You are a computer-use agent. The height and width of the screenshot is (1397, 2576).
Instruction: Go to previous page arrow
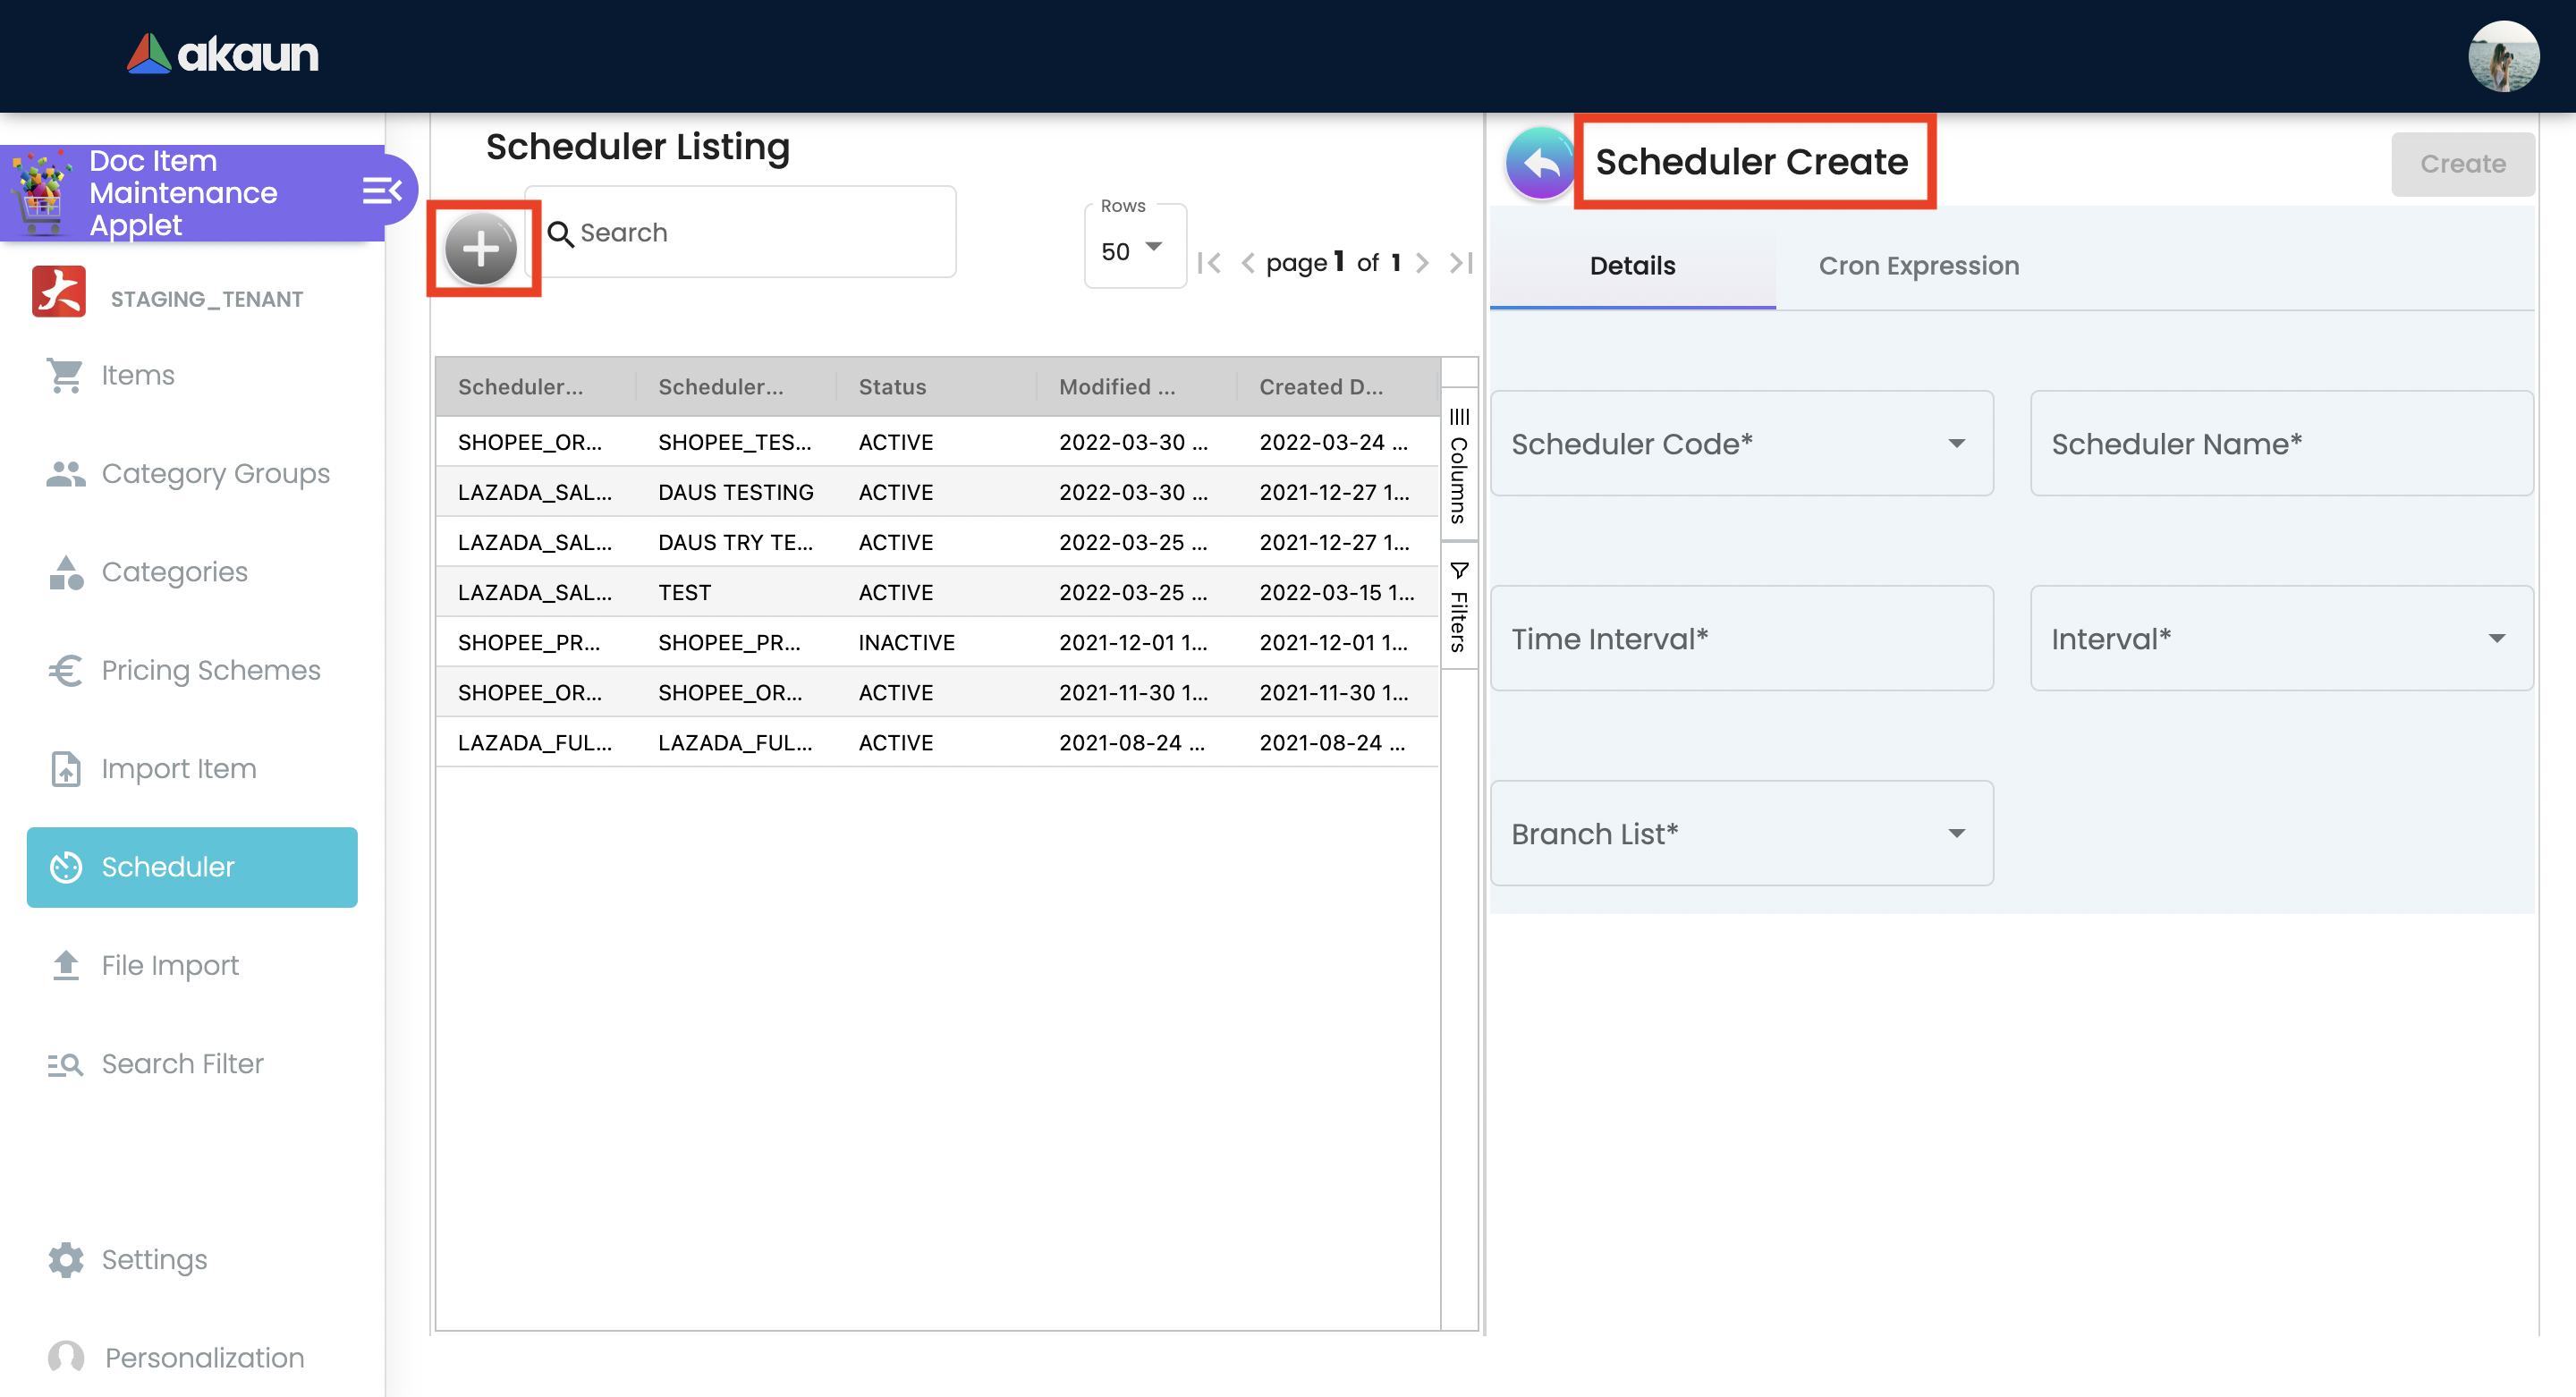tap(1247, 263)
